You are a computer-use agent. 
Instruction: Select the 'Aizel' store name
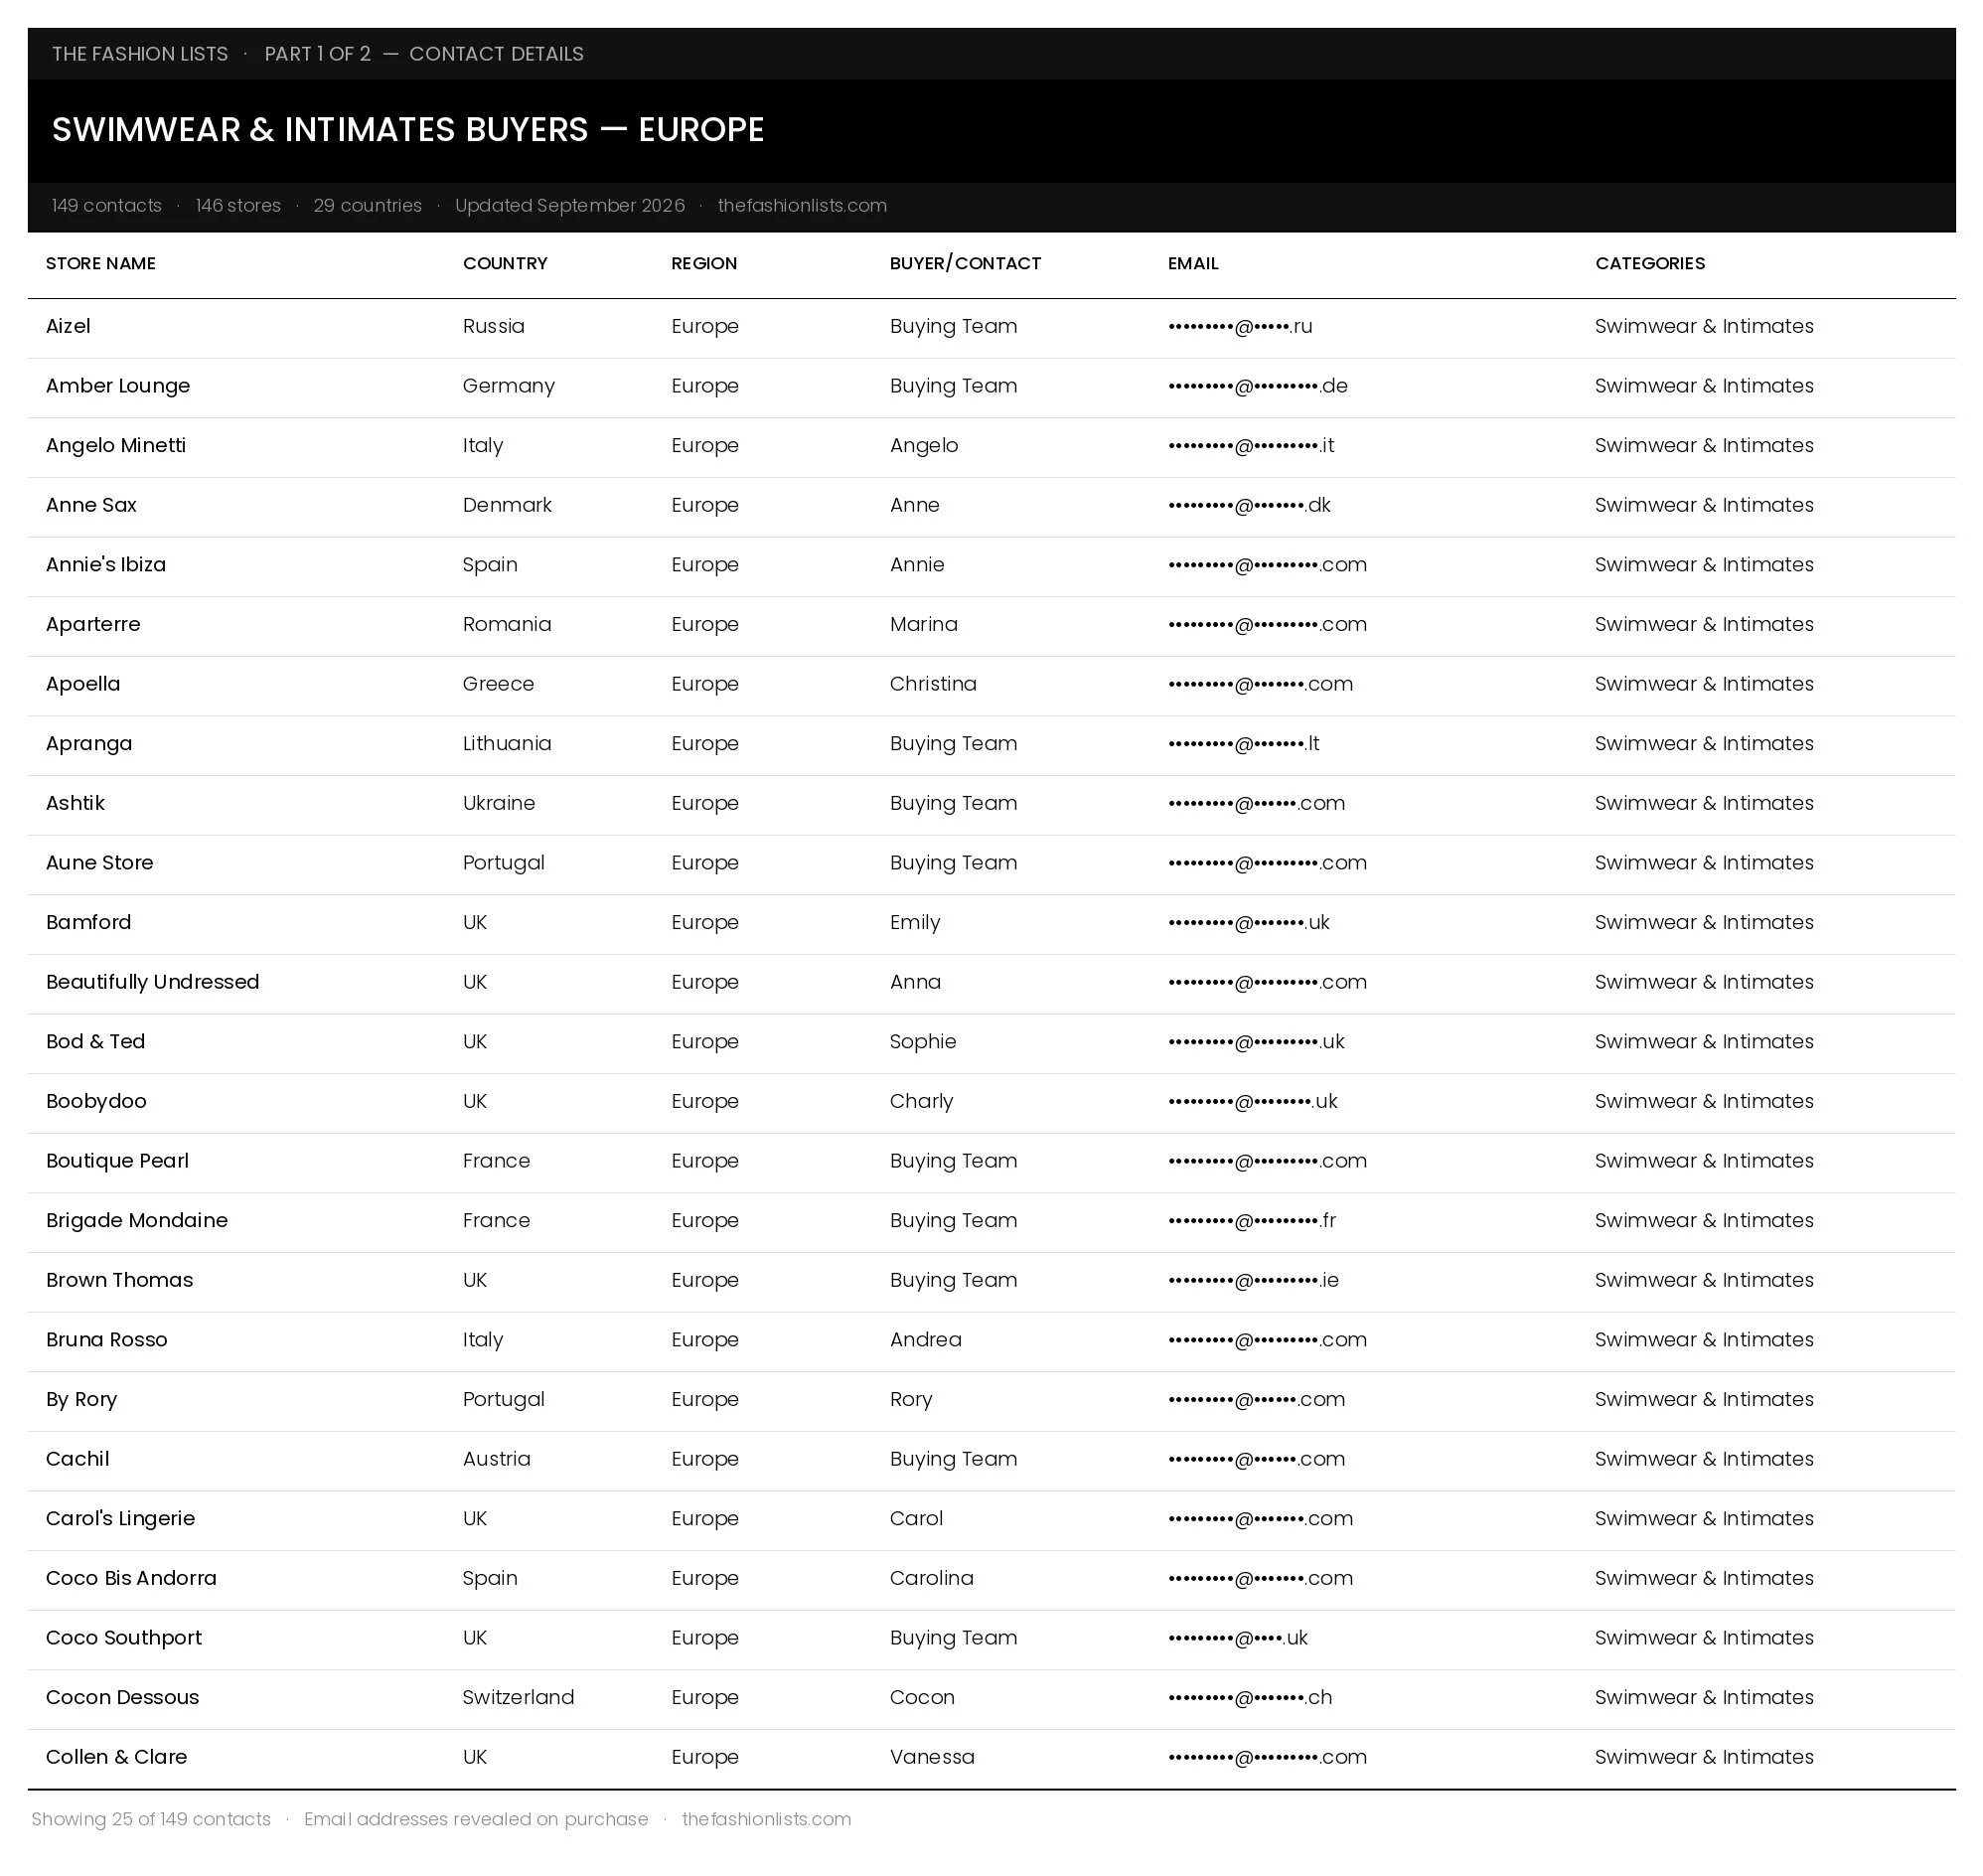pyautogui.click(x=68, y=327)
